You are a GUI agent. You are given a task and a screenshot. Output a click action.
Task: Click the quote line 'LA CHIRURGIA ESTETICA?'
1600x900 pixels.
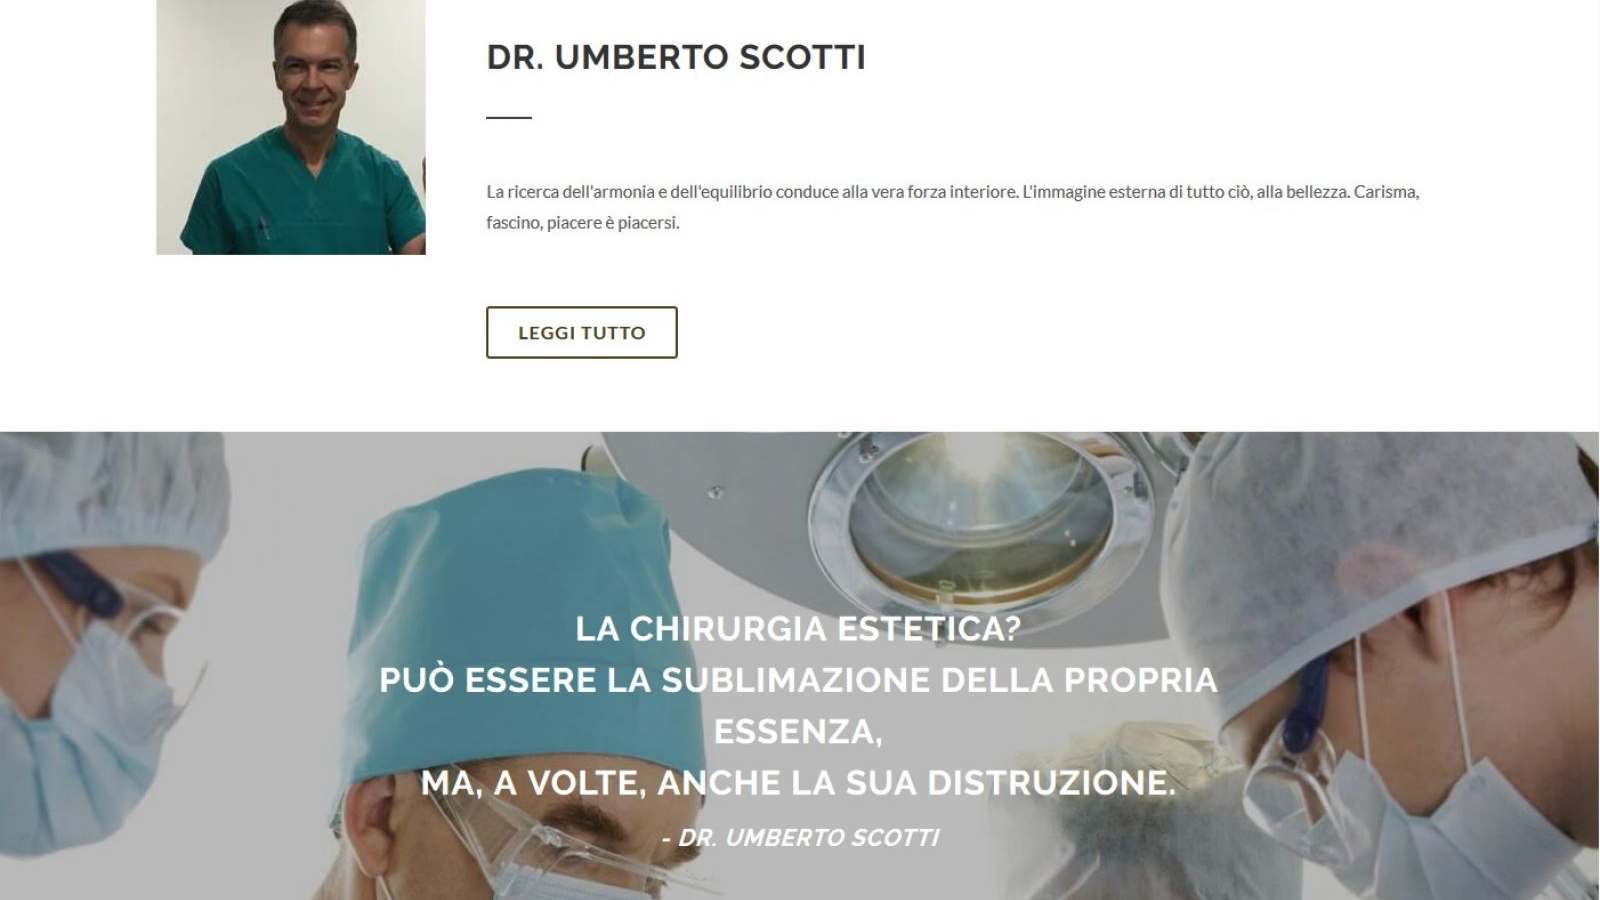pos(798,628)
